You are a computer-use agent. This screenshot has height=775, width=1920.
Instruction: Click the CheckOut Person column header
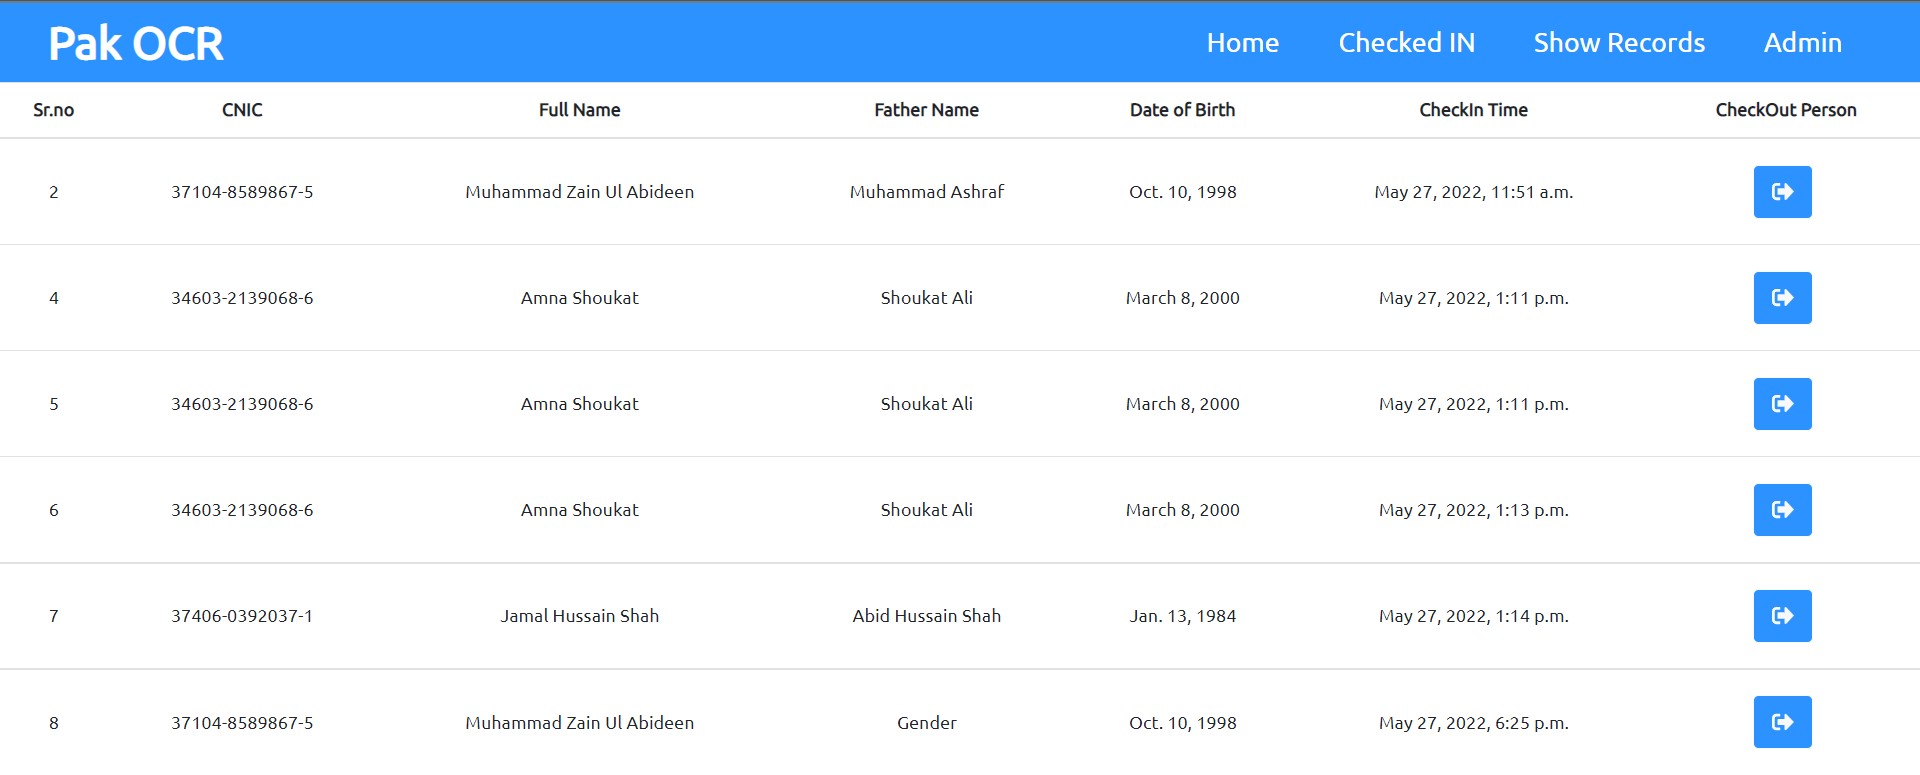click(1786, 110)
